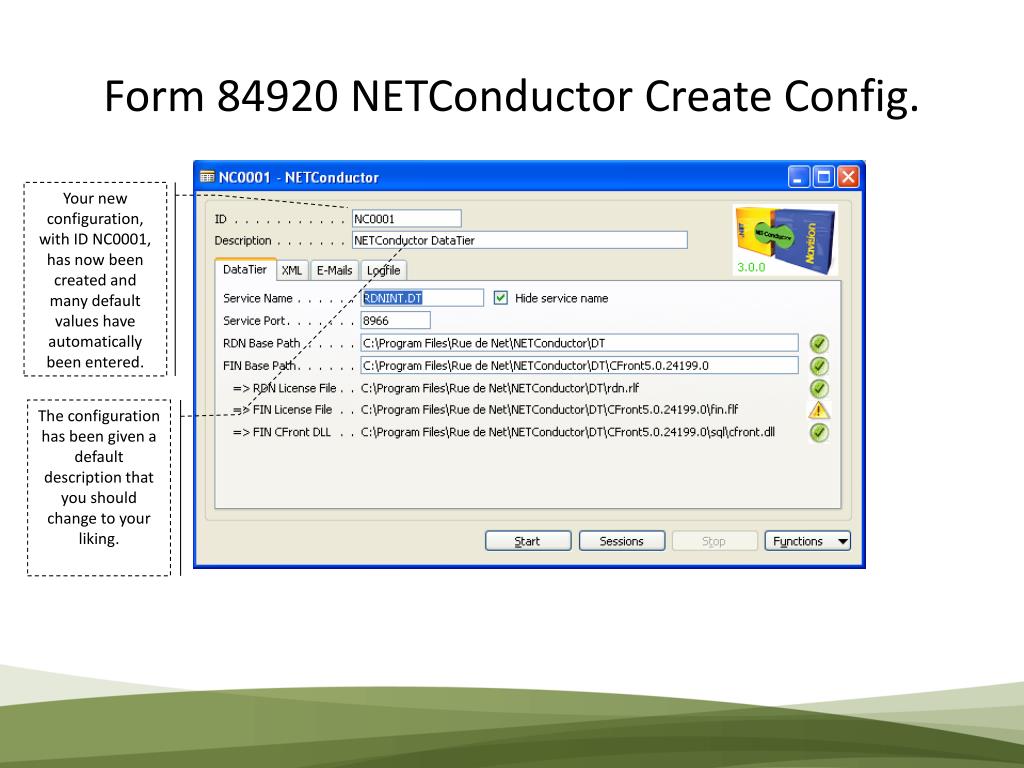Click the NETConductor window title bar icon
Image resolution: width=1024 pixels, height=768 pixels.
(x=207, y=177)
